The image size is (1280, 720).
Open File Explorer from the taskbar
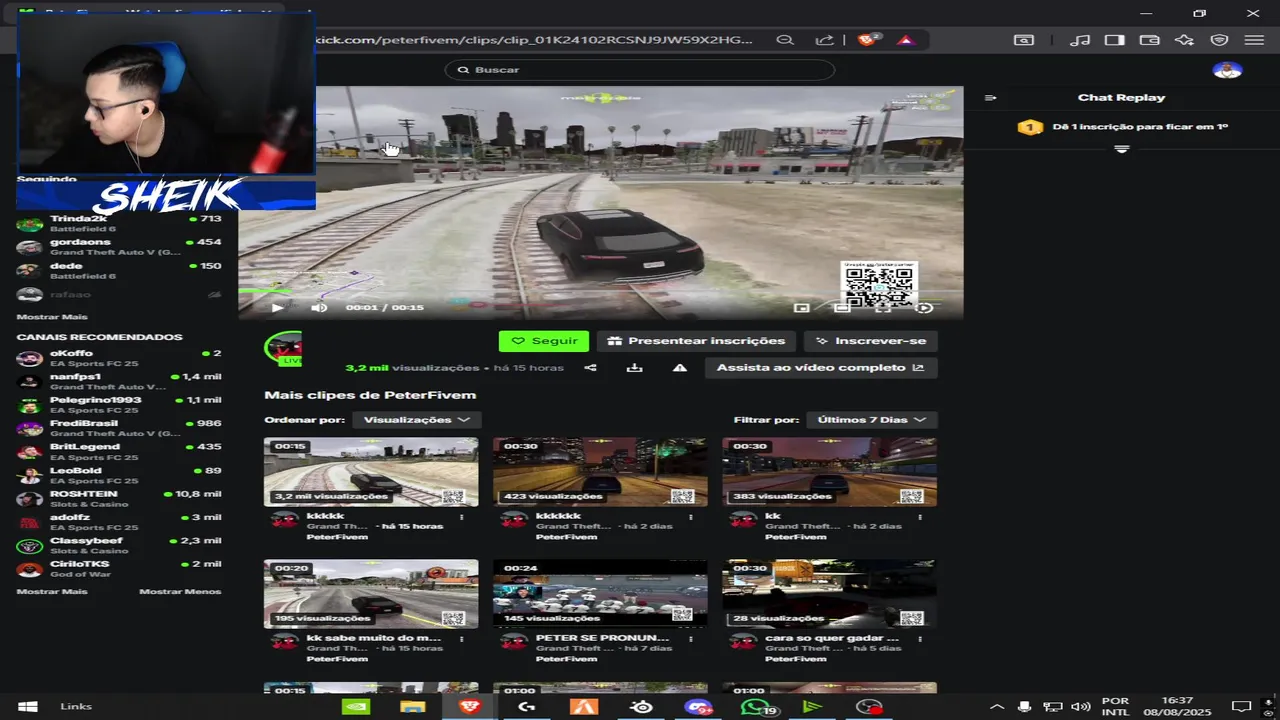(412, 707)
